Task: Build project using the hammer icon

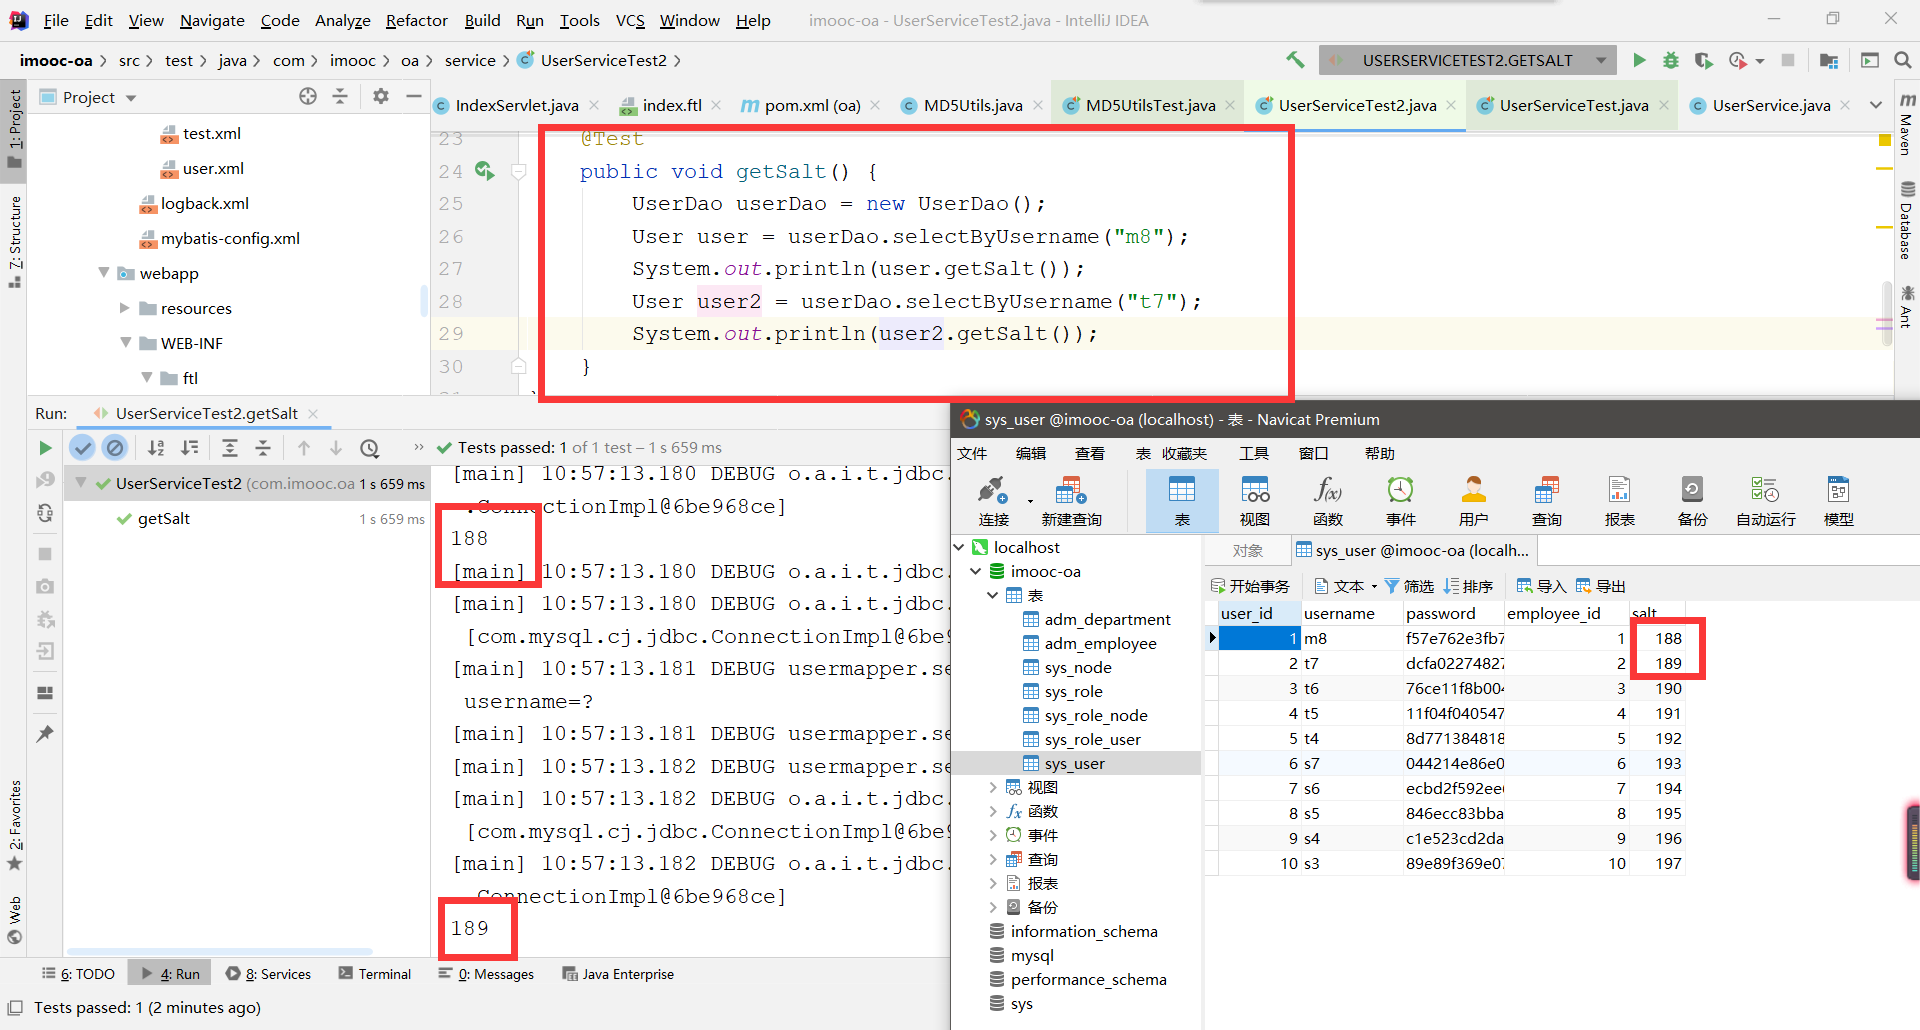Action: [1296, 60]
